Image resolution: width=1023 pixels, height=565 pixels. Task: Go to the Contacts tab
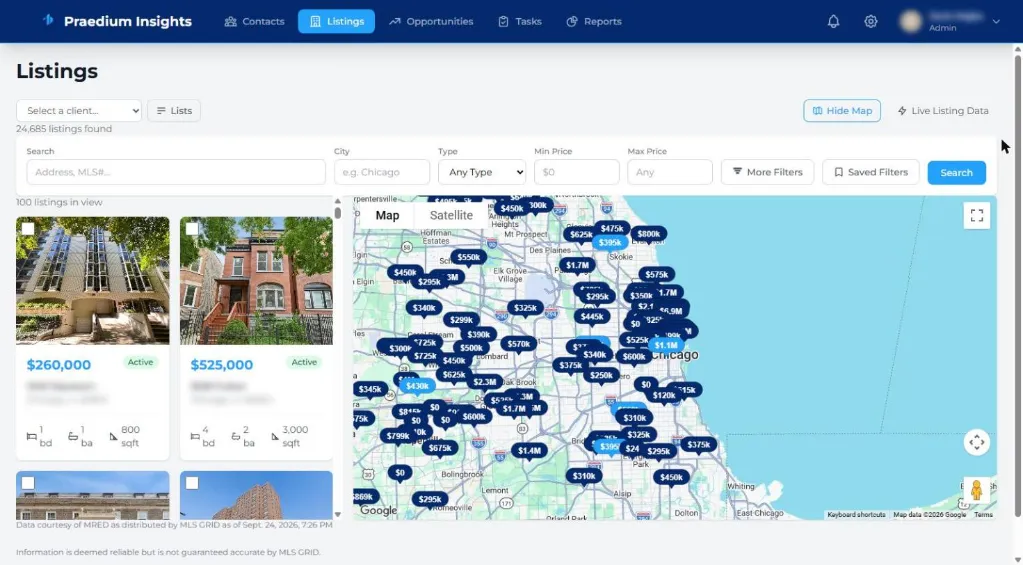(254, 22)
